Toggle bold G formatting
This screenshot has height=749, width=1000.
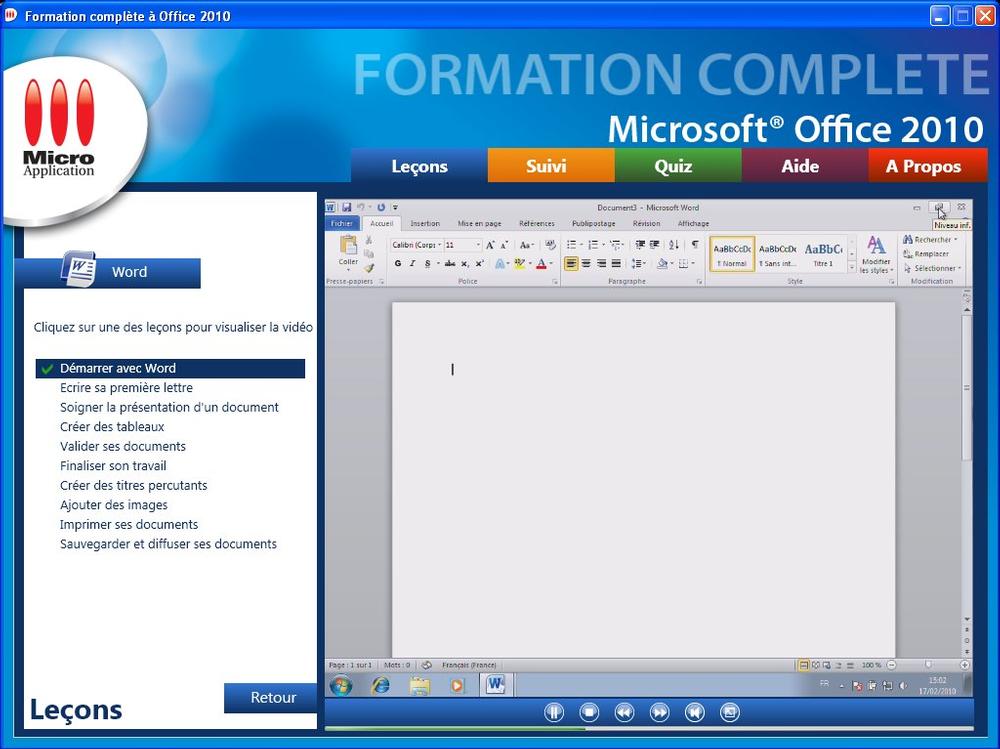click(398, 263)
